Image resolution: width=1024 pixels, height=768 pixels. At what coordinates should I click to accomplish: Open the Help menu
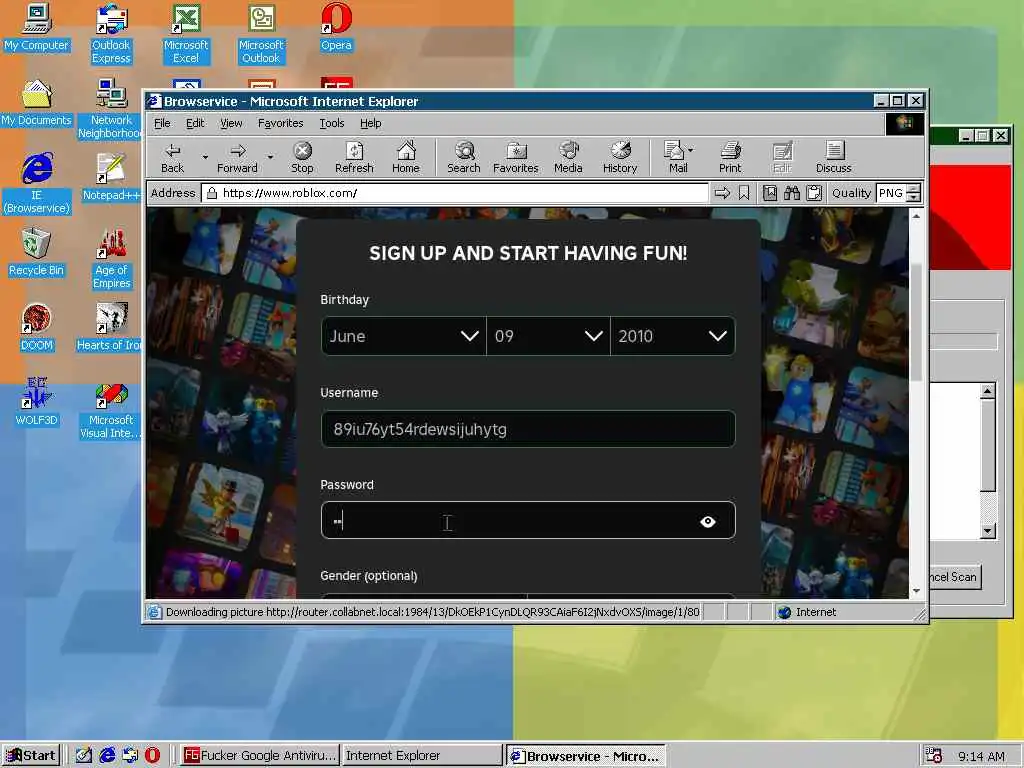point(370,123)
